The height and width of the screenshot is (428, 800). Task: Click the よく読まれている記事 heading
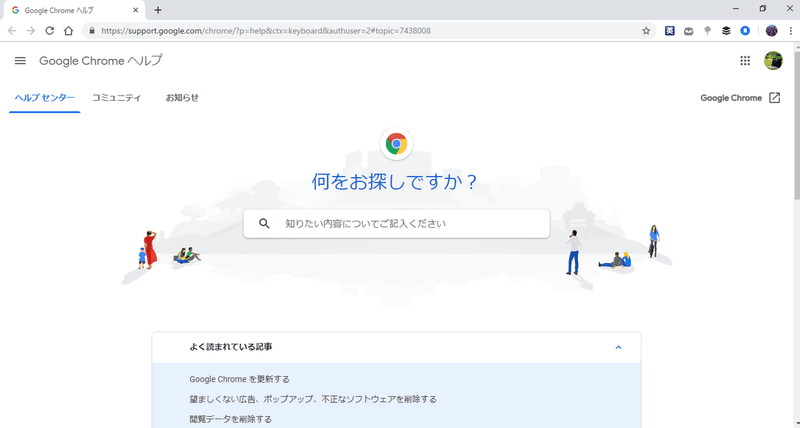pyautogui.click(x=231, y=347)
